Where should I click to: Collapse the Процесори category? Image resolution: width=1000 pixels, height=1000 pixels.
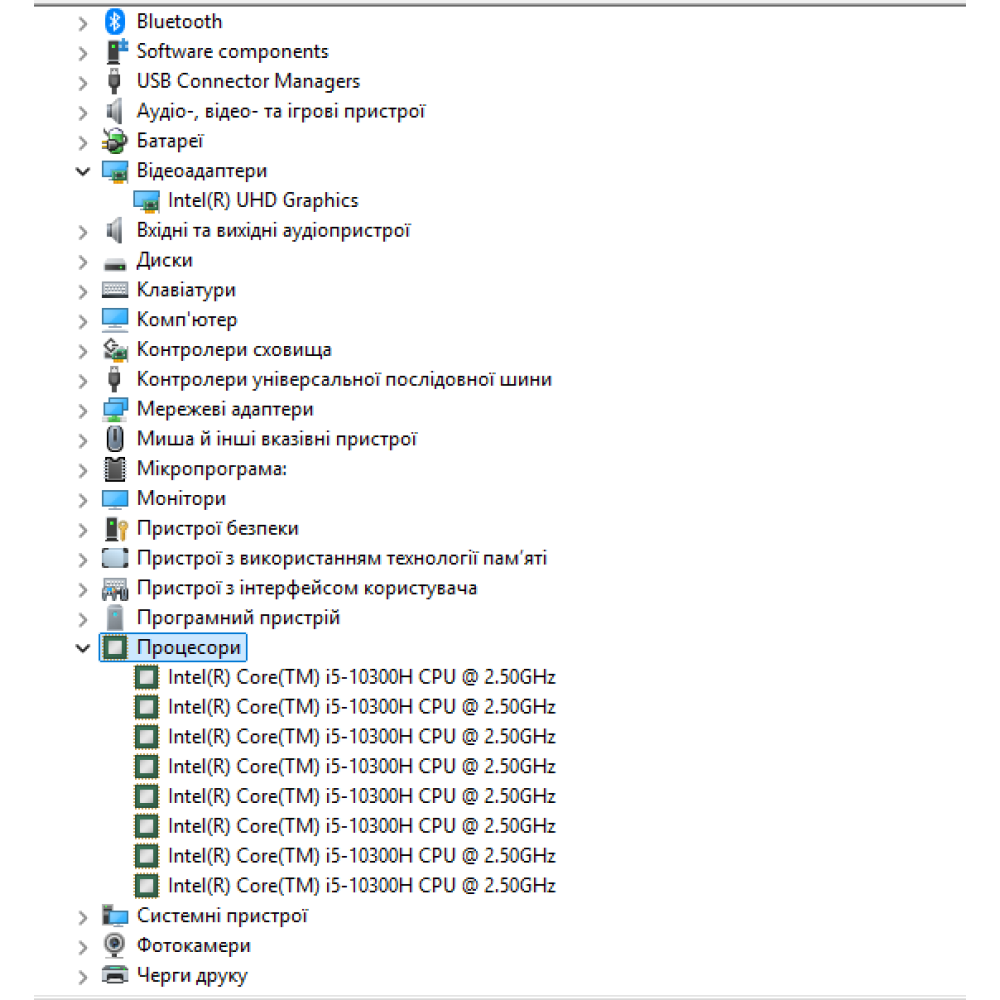pyautogui.click(x=83, y=648)
